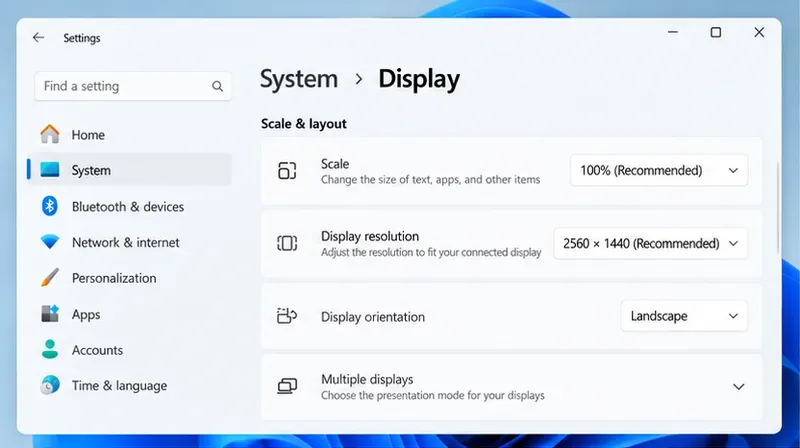Click the Scale & layout heading

[x=304, y=123]
